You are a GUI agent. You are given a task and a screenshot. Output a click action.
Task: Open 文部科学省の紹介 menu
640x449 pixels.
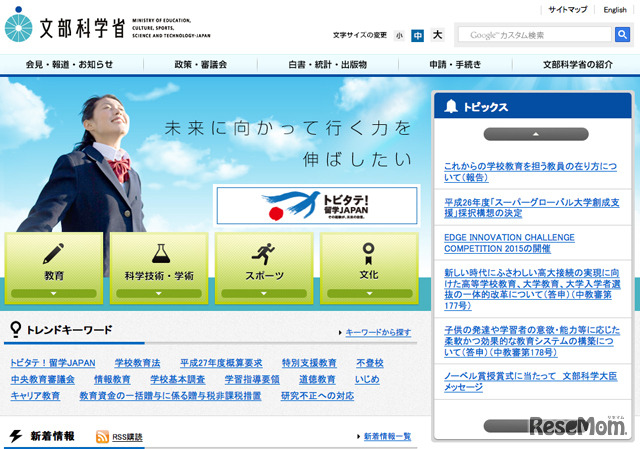pyautogui.click(x=578, y=64)
